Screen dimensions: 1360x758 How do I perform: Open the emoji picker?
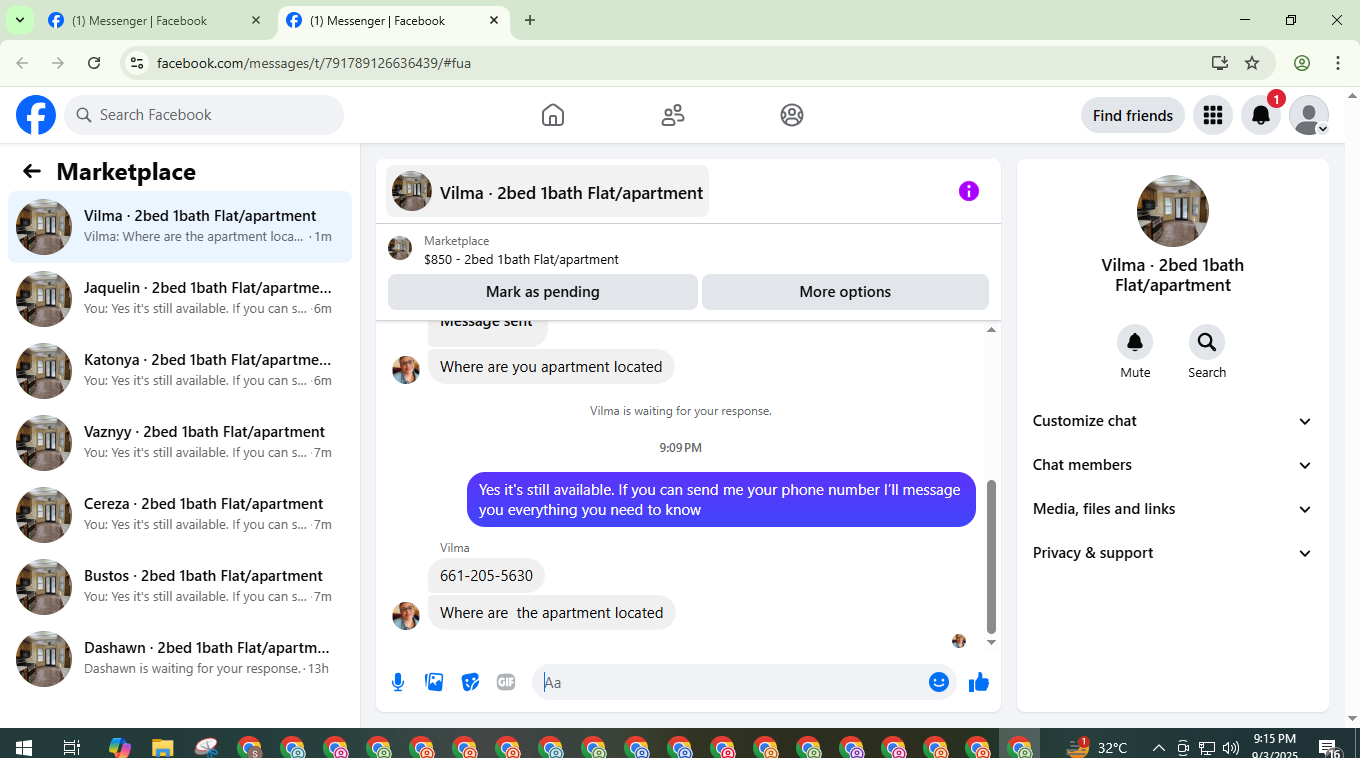click(x=938, y=682)
